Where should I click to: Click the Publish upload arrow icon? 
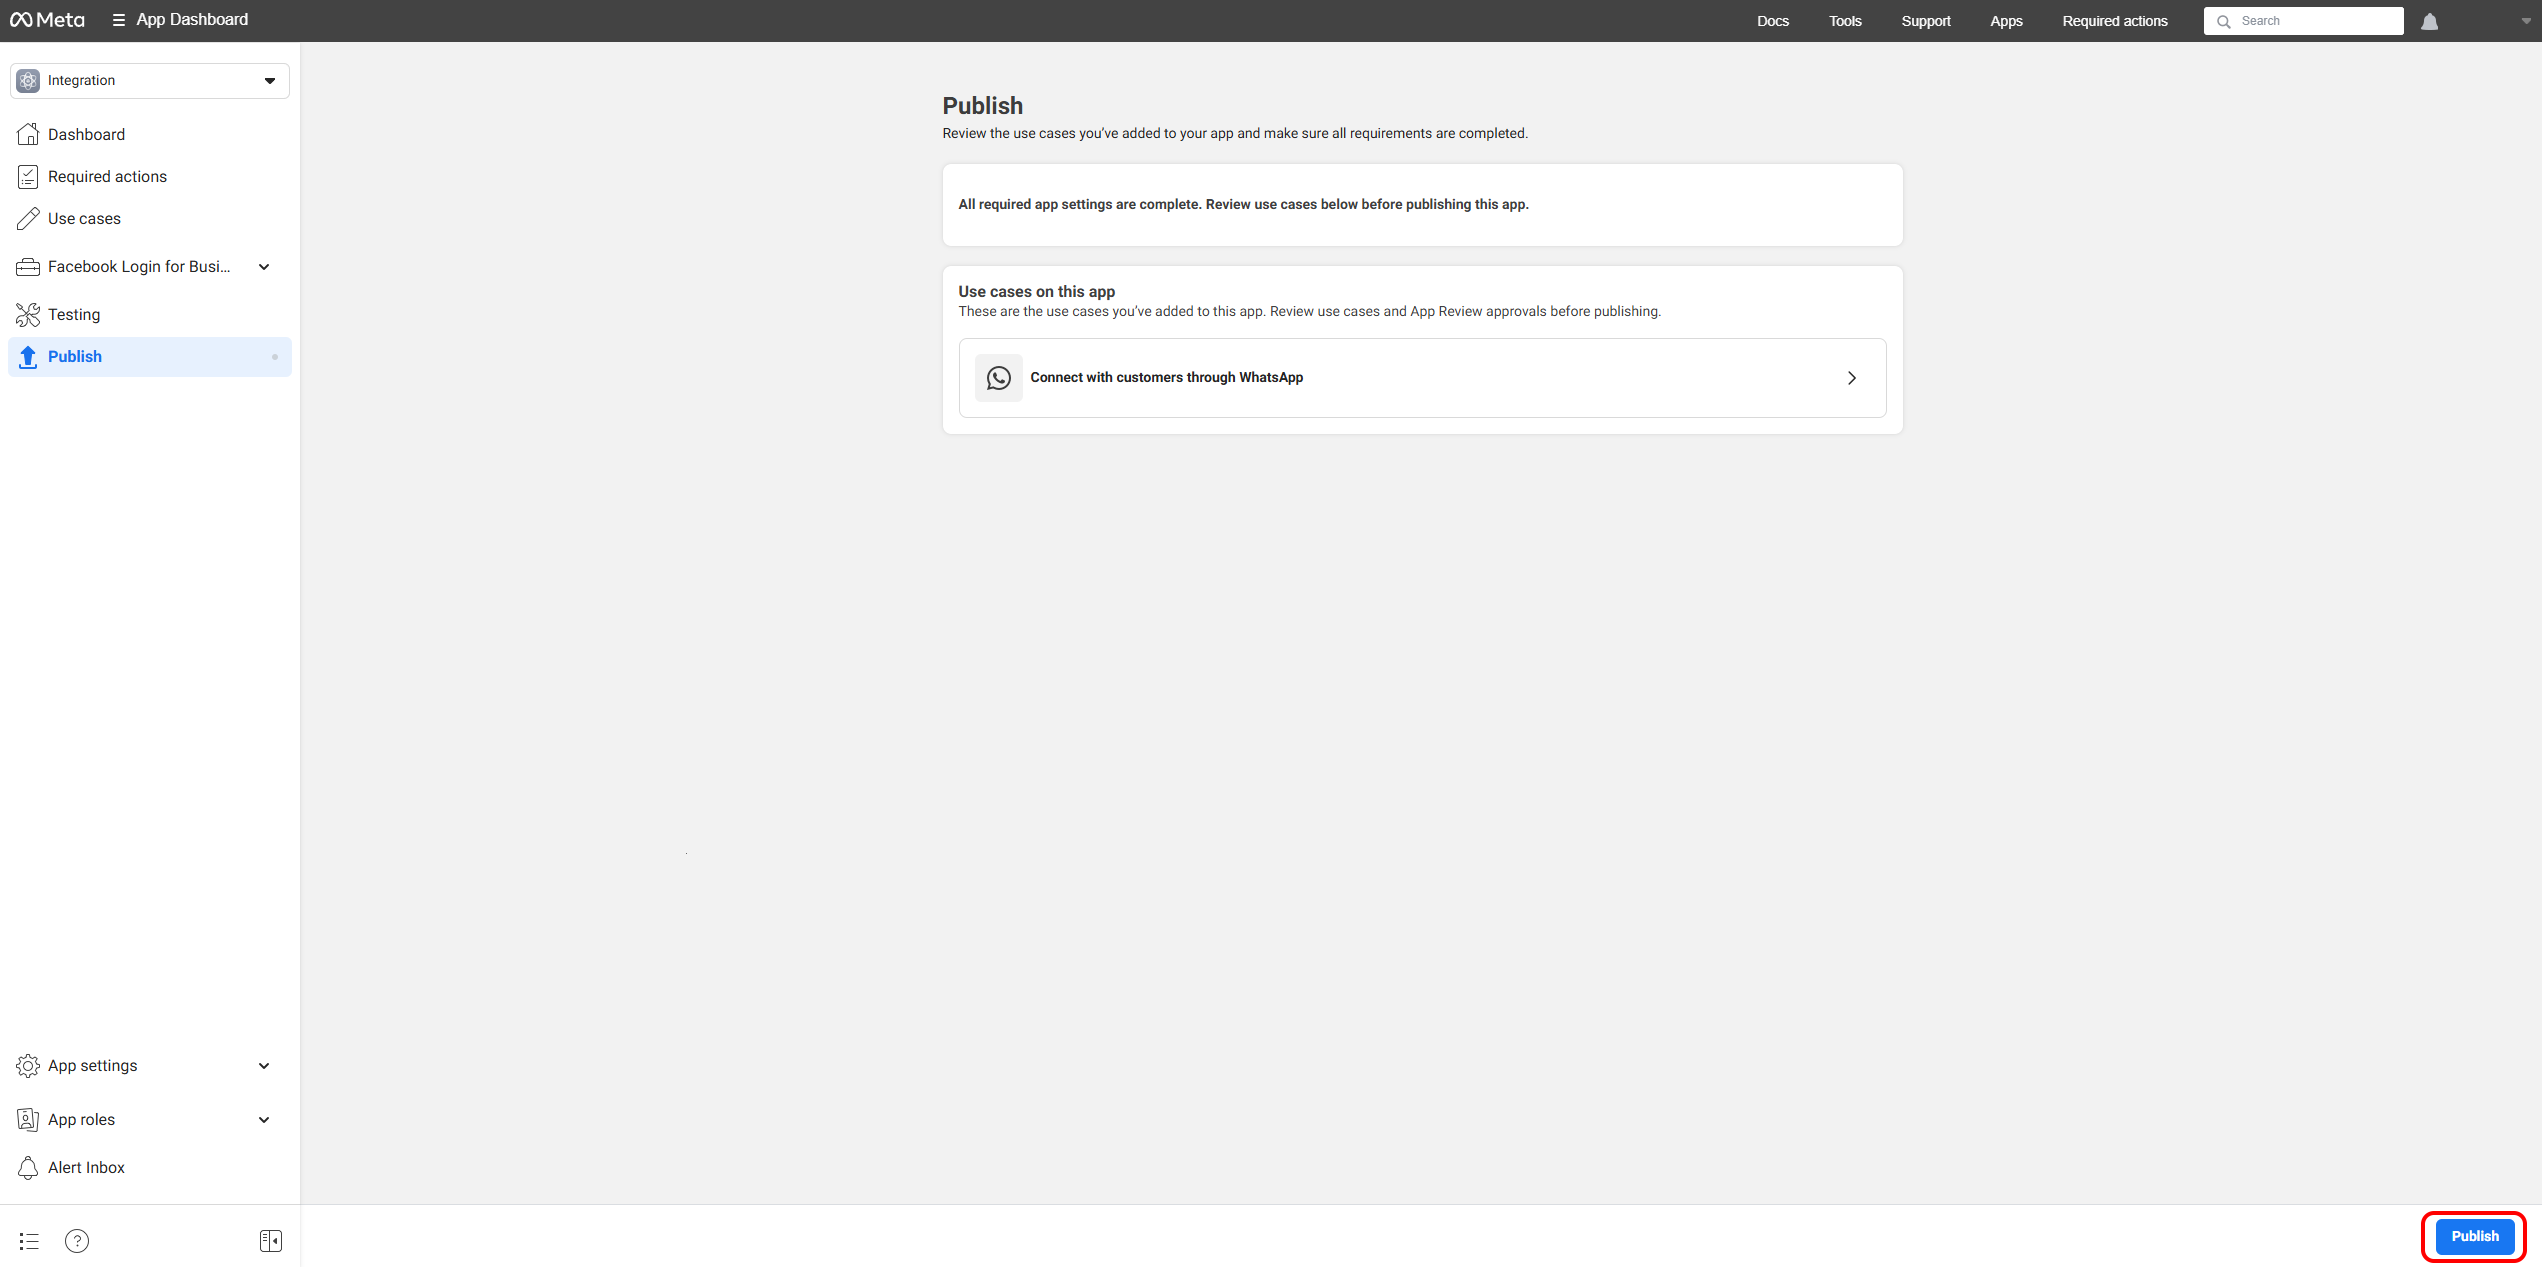point(28,357)
